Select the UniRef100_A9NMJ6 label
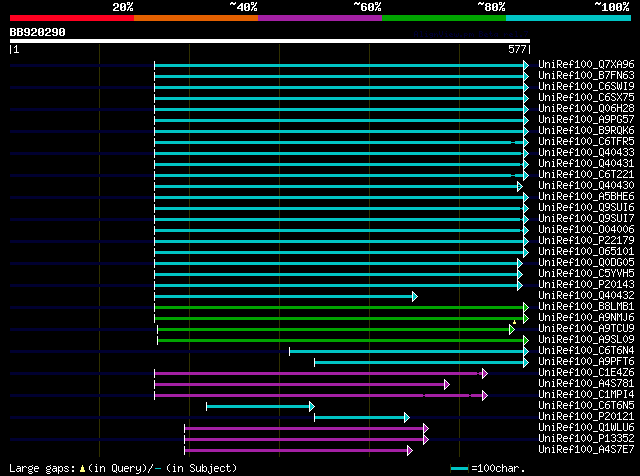This screenshot has height=476, width=640. tap(586, 318)
